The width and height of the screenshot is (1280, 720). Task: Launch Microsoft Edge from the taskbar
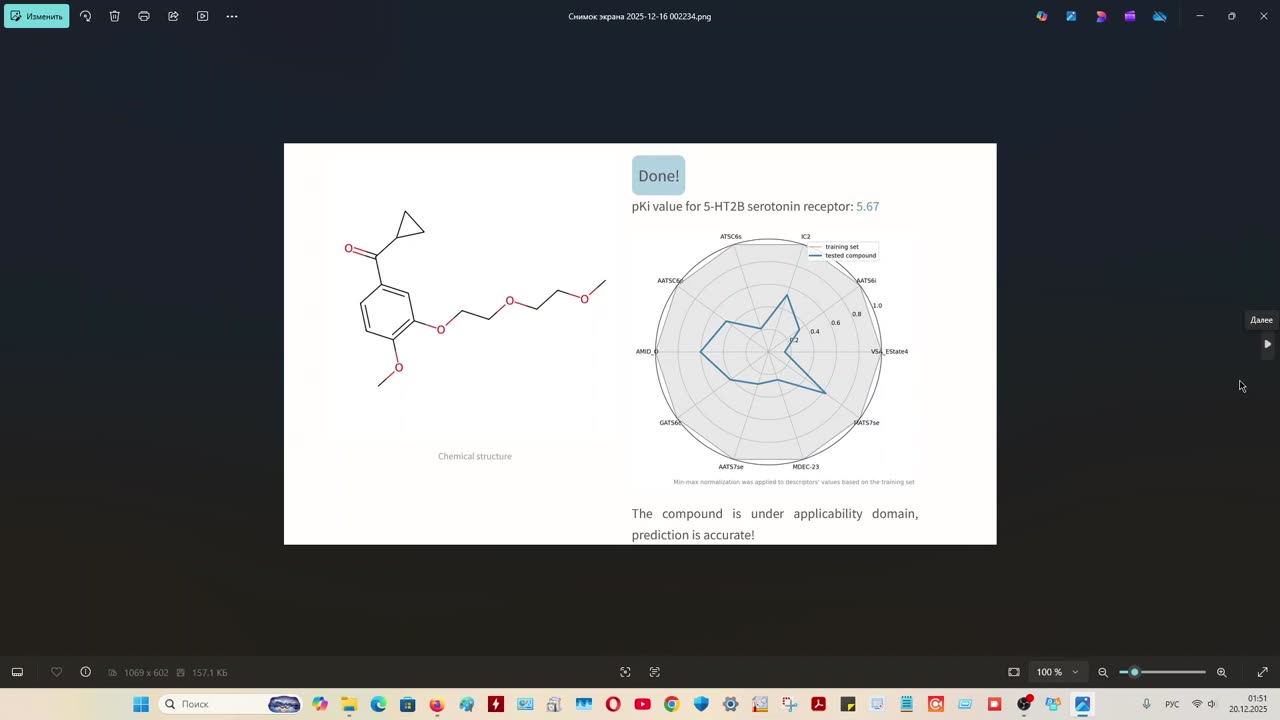point(378,704)
